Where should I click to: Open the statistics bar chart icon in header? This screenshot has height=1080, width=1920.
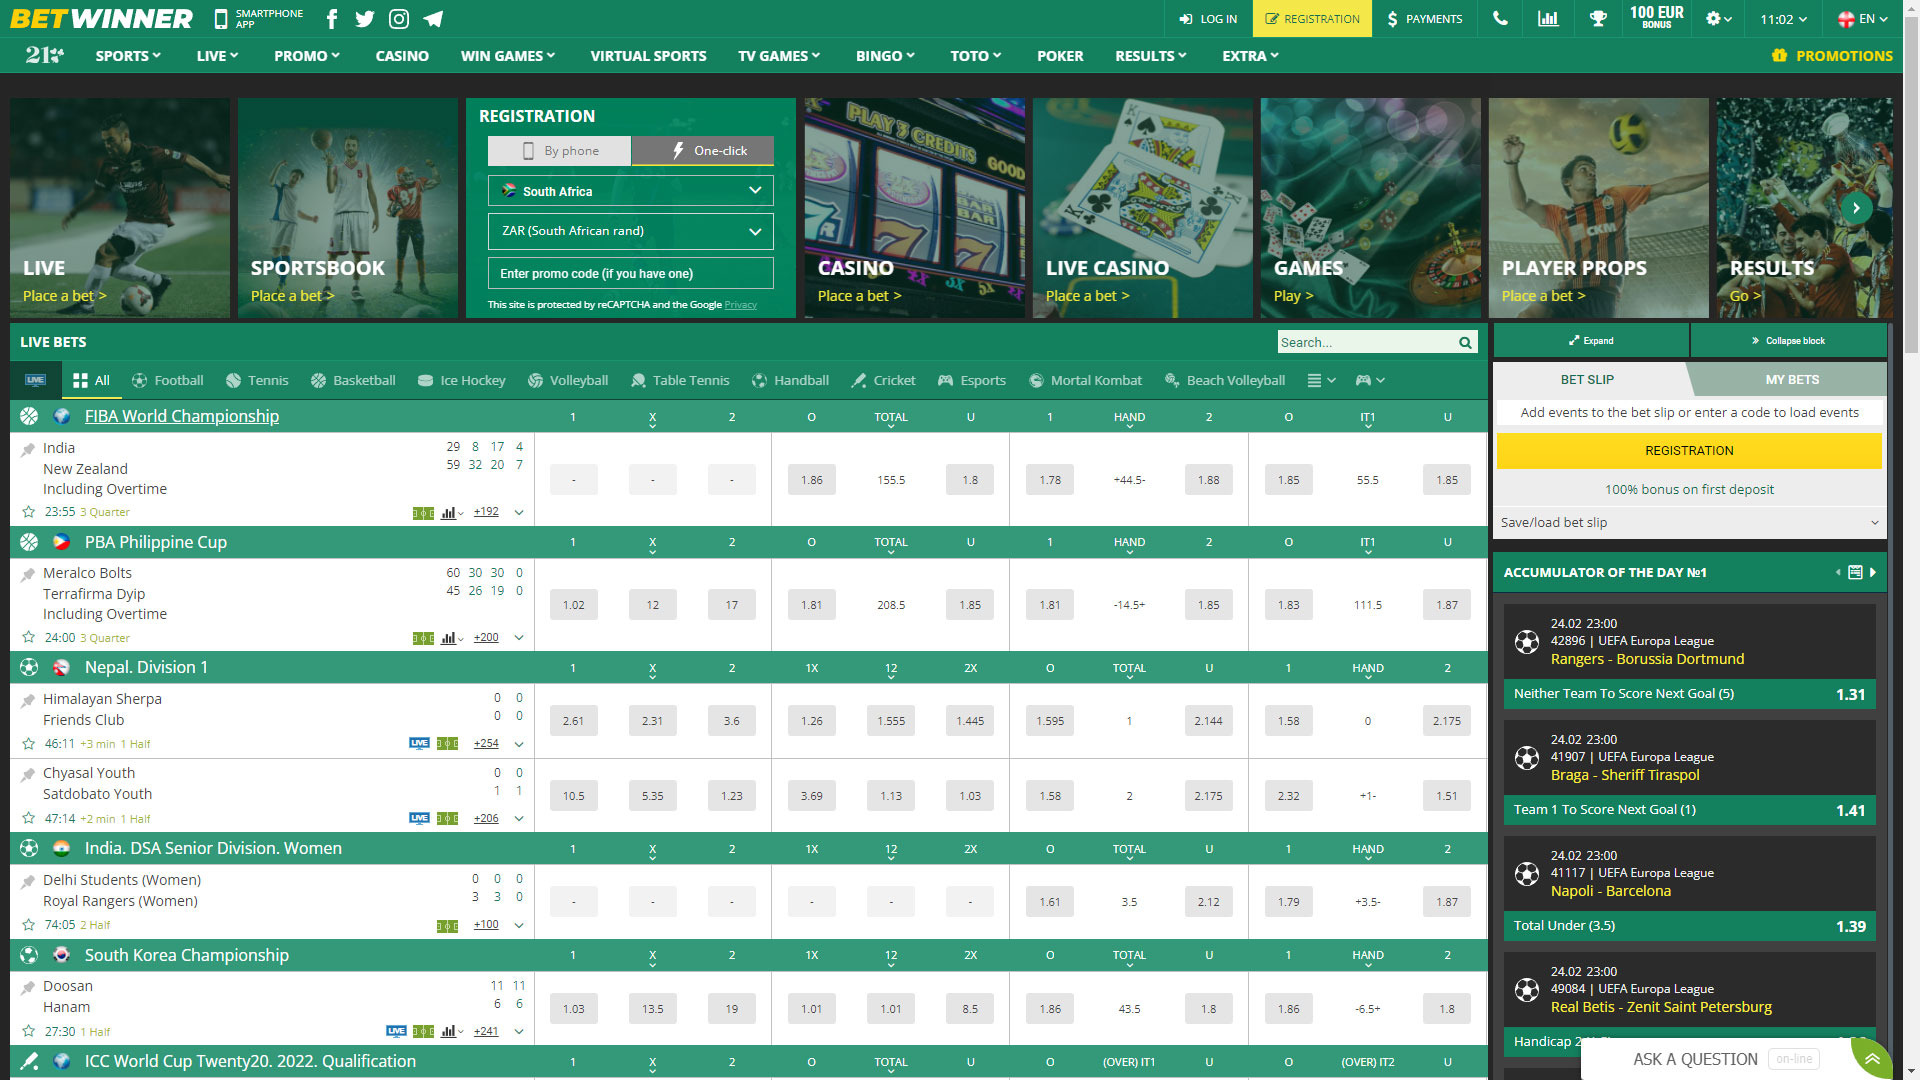(1548, 19)
